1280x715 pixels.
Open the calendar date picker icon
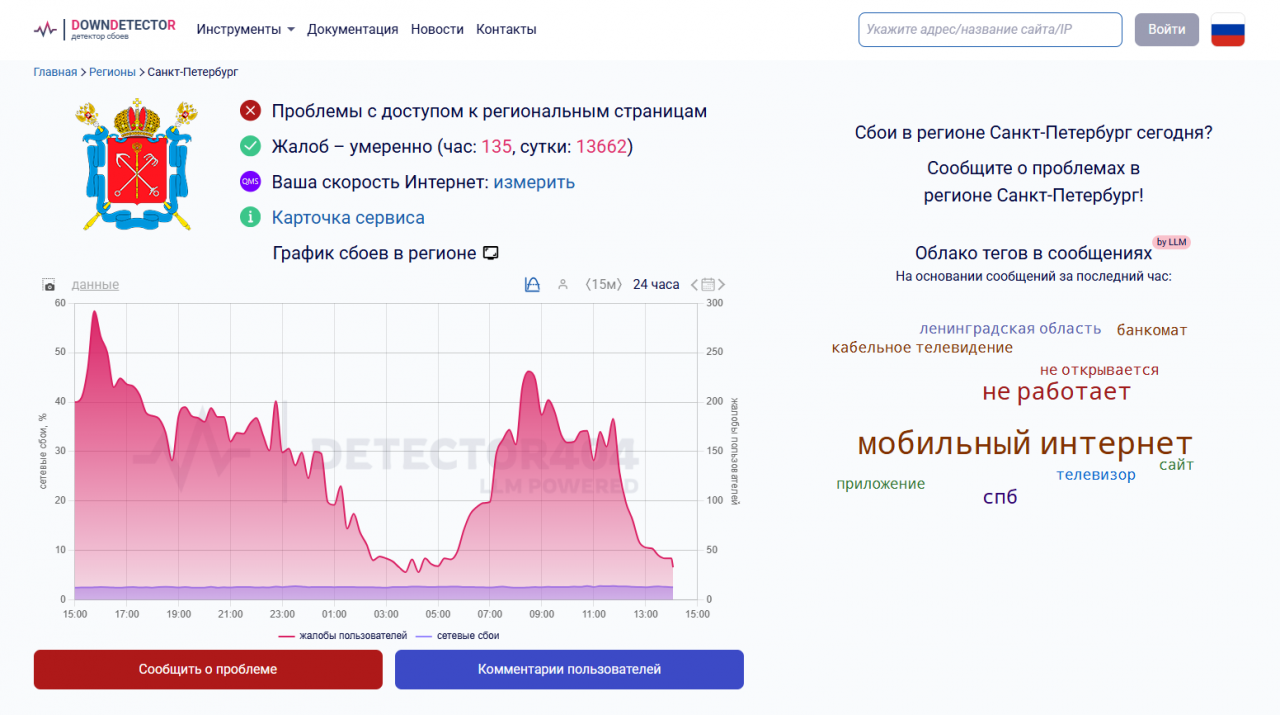[x=708, y=285]
